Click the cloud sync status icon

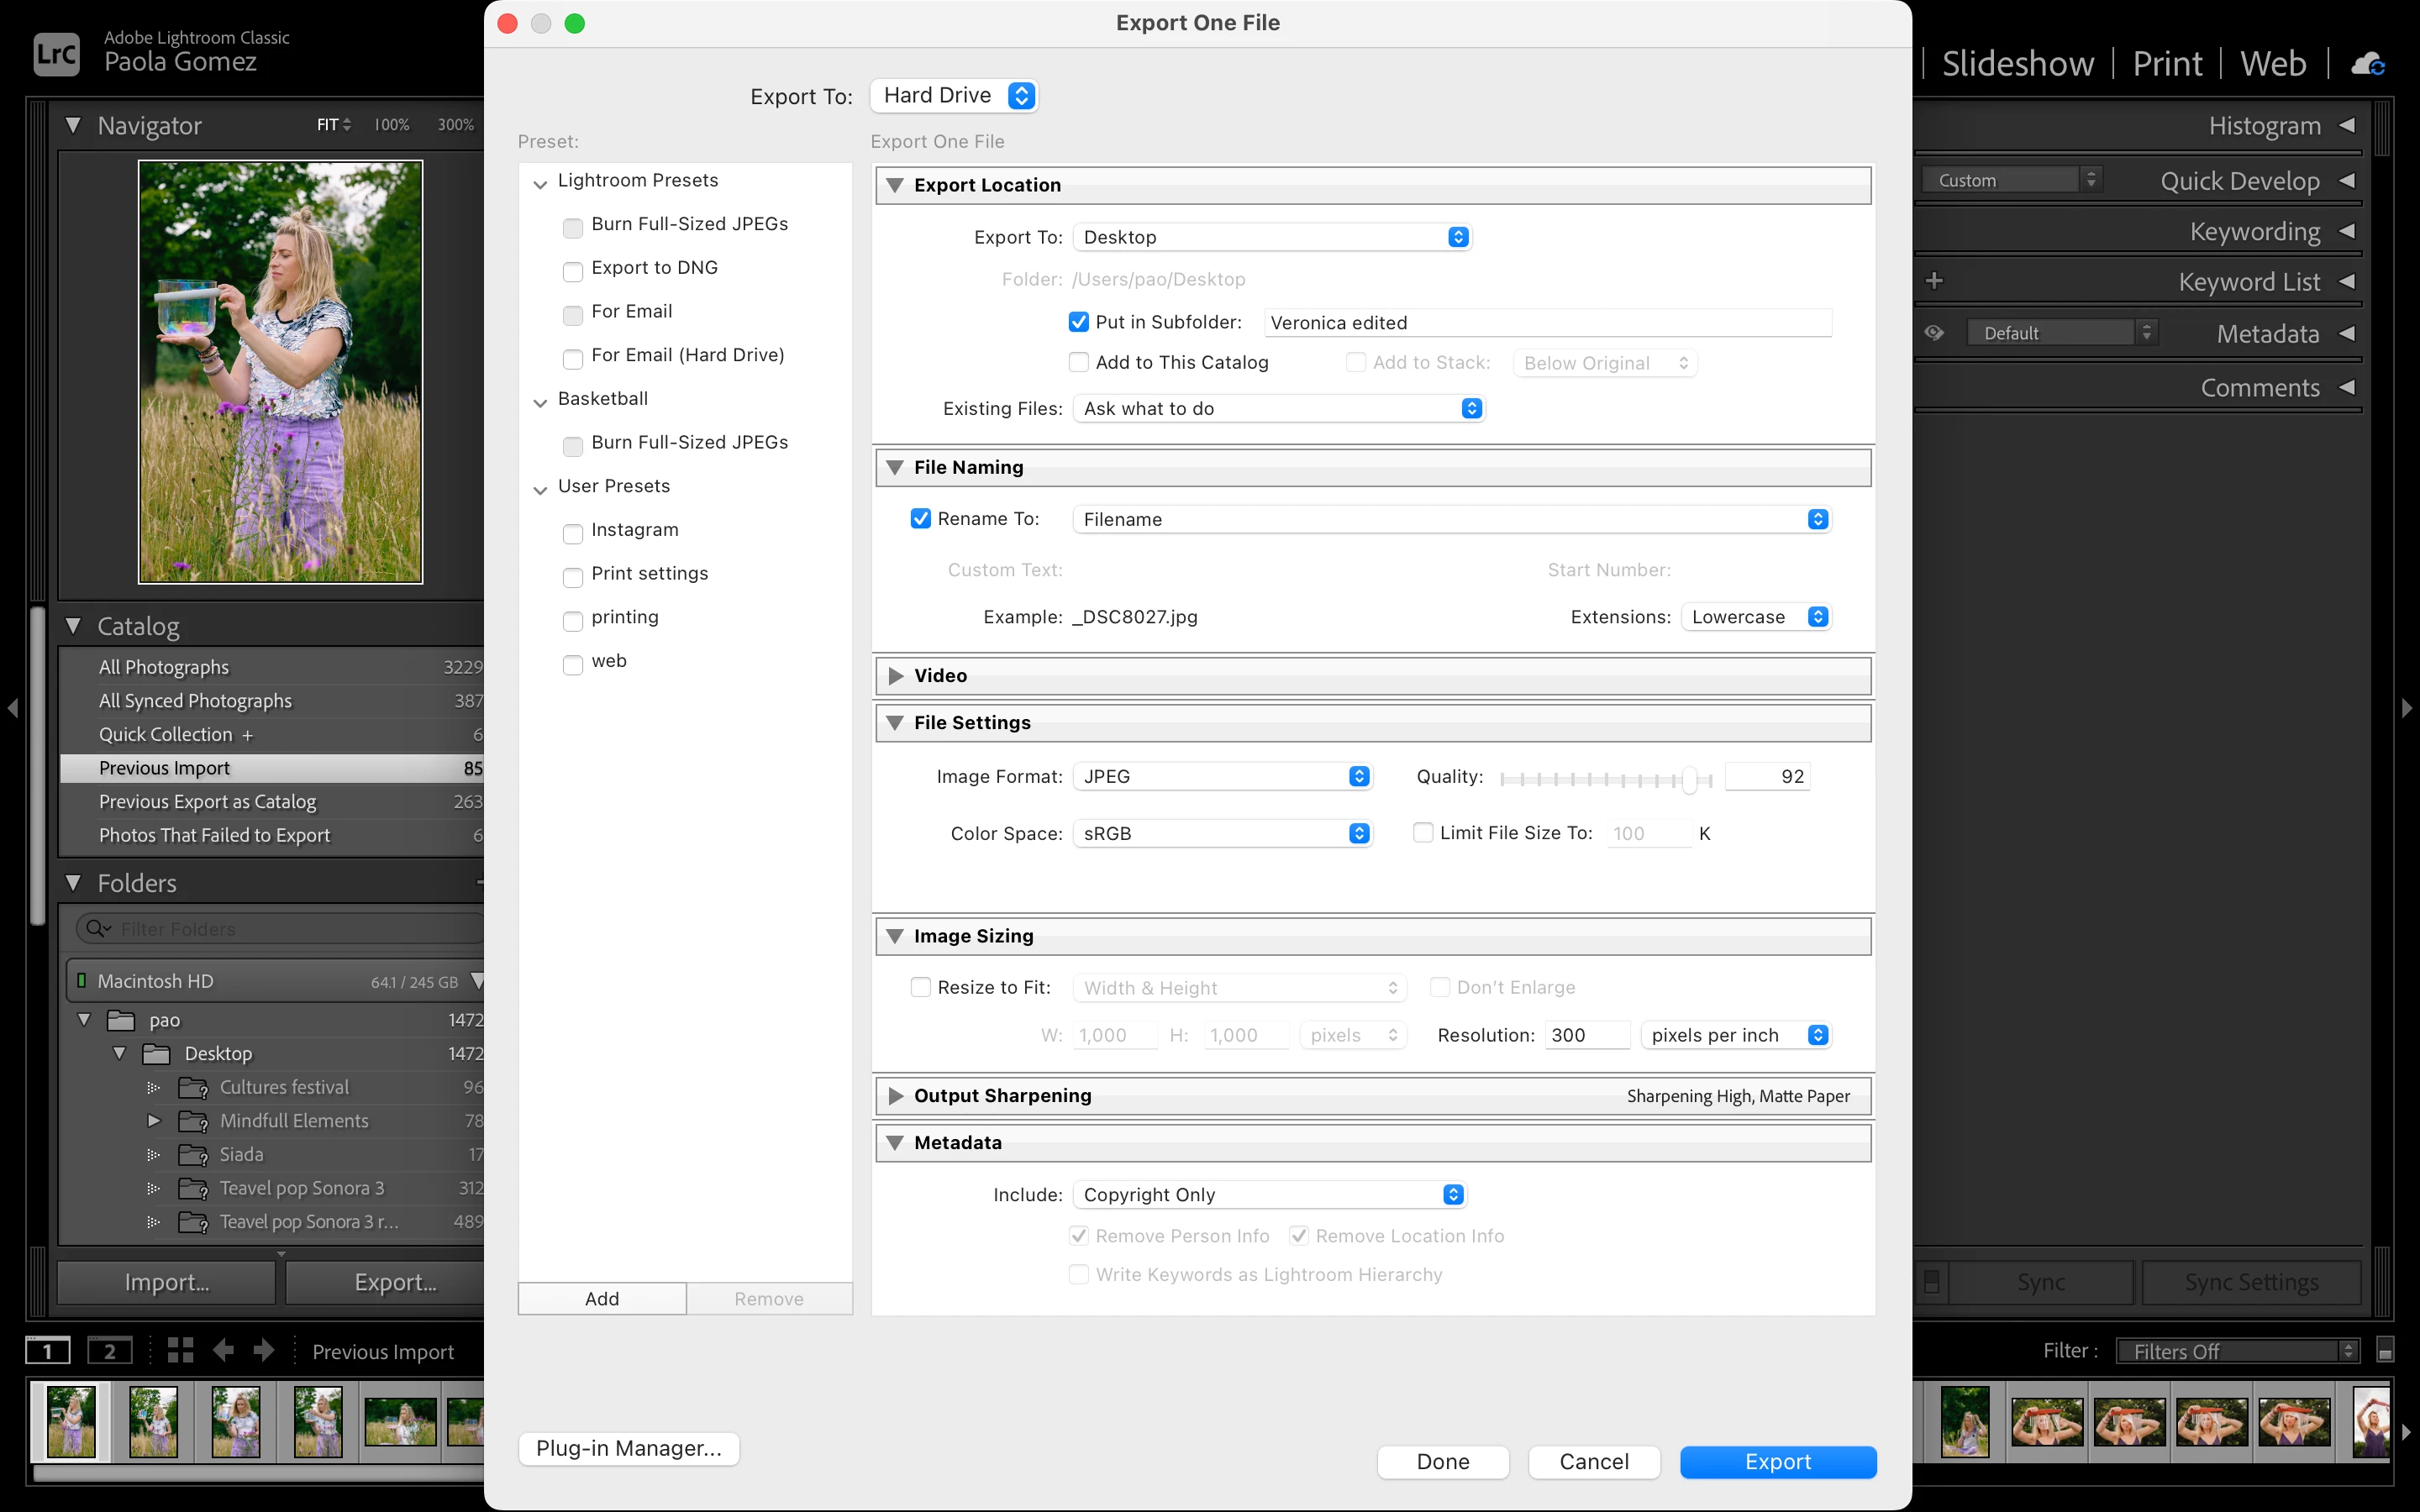coord(2367,64)
